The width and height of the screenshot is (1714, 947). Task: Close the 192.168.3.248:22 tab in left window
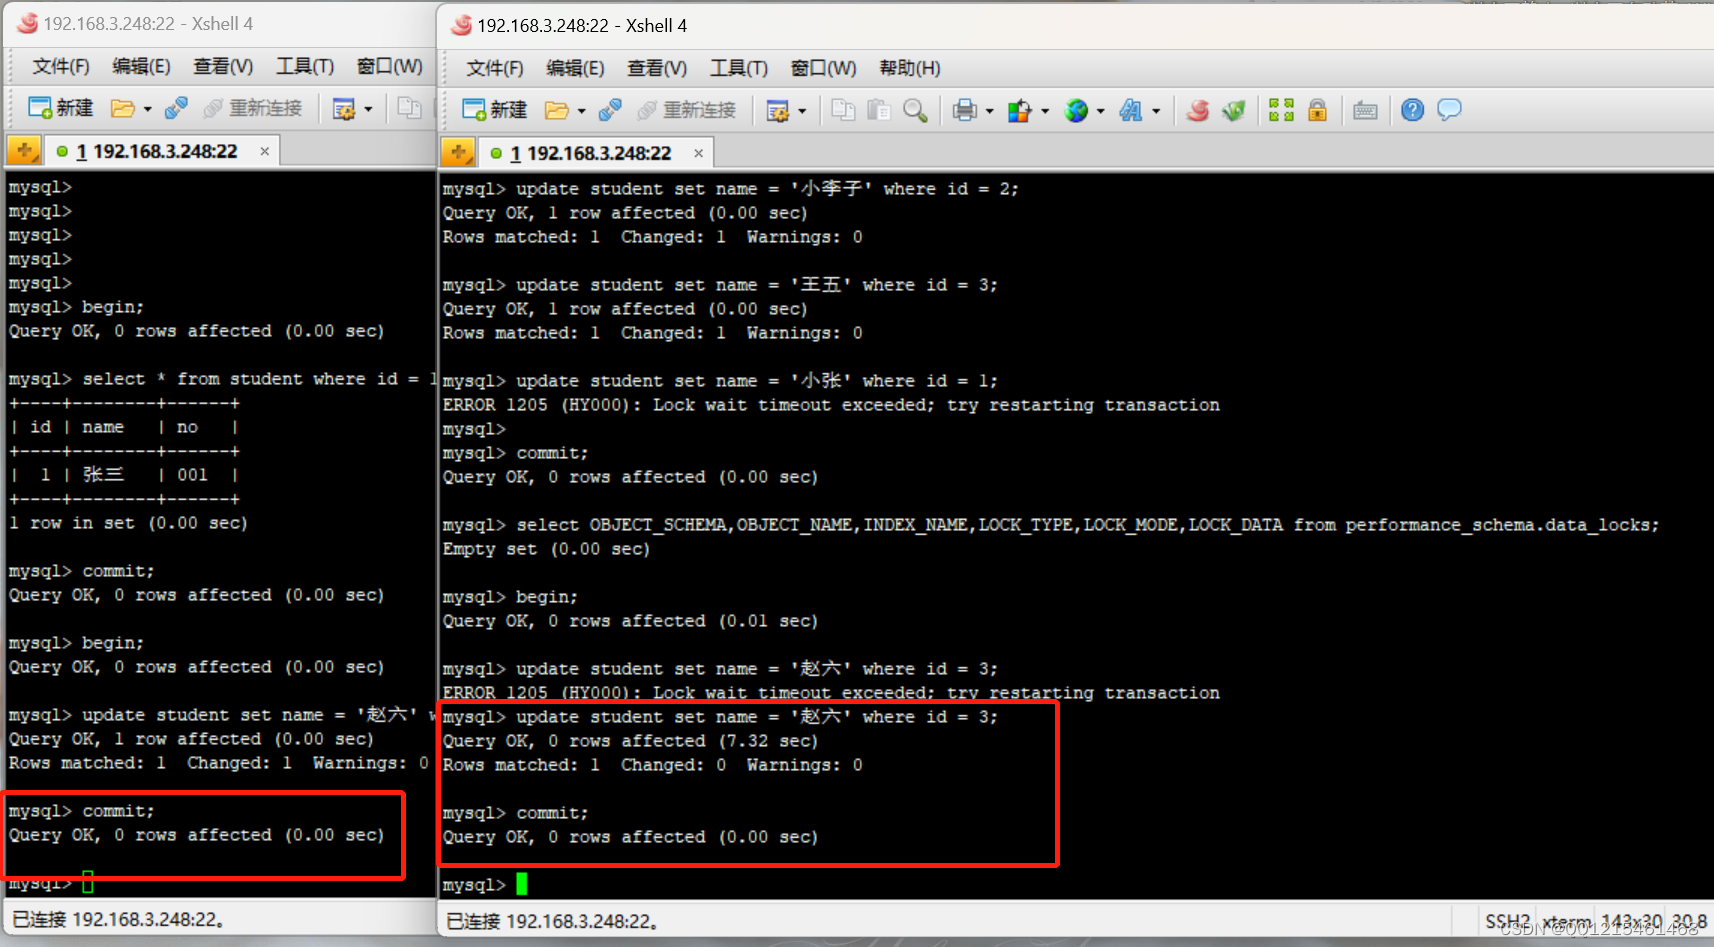click(x=265, y=151)
